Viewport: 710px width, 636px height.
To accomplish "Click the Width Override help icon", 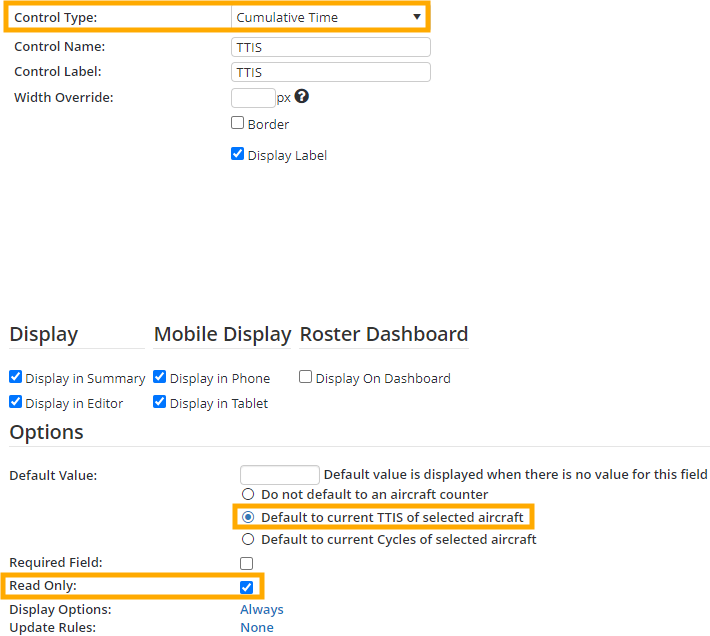I will click(x=301, y=97).
